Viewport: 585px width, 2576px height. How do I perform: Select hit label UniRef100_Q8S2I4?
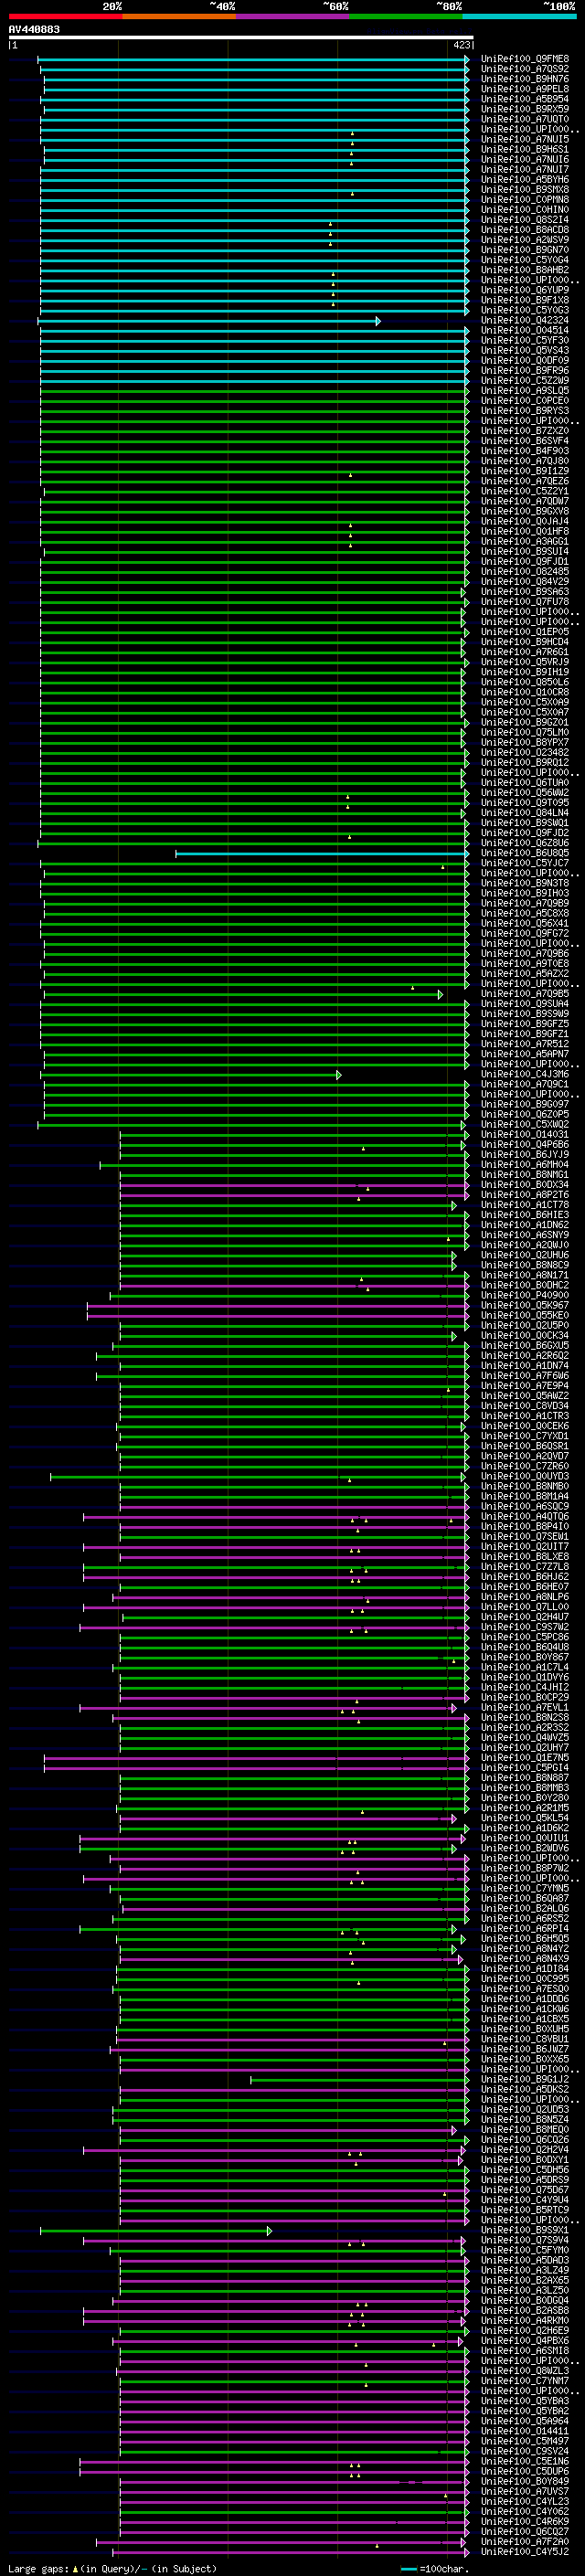[x=525, y=220]
